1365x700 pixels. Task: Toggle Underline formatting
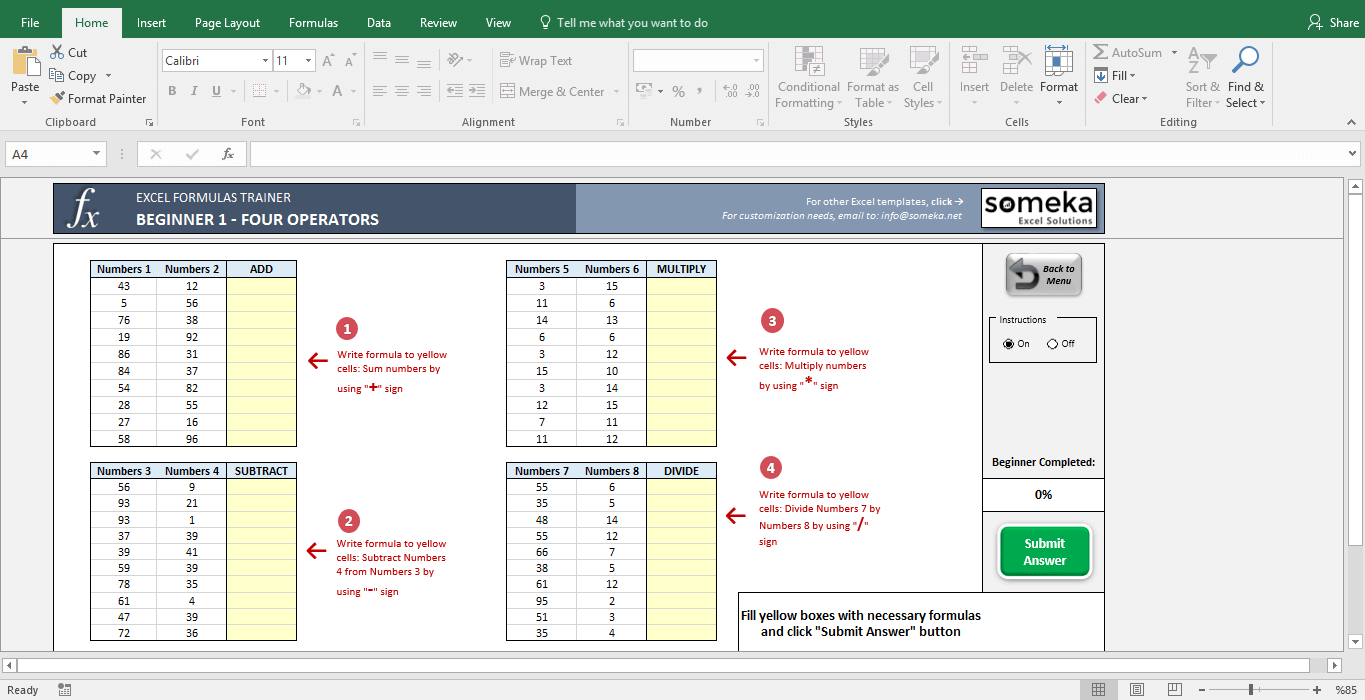(x=217, y=91)
